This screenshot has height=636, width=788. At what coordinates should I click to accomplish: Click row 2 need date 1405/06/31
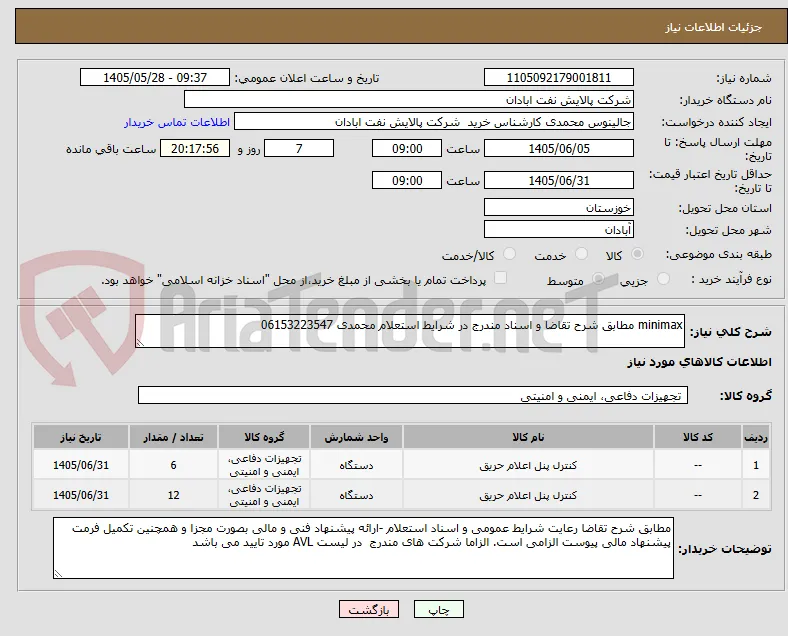tap(81, 495)
